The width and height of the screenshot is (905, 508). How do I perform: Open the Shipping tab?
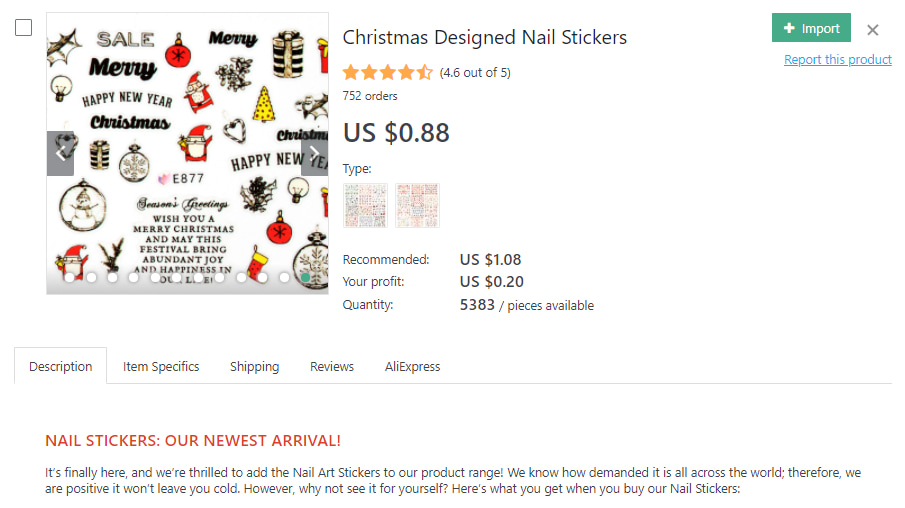[x=254, y=366]
